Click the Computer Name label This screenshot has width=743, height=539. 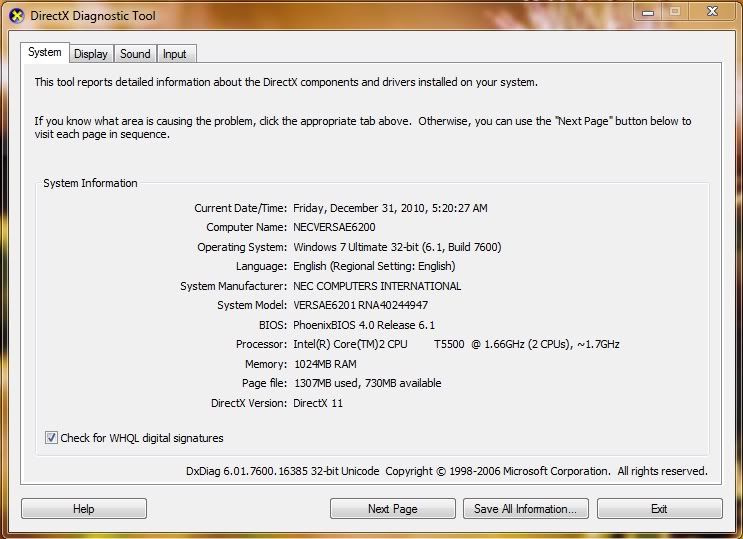246,227
